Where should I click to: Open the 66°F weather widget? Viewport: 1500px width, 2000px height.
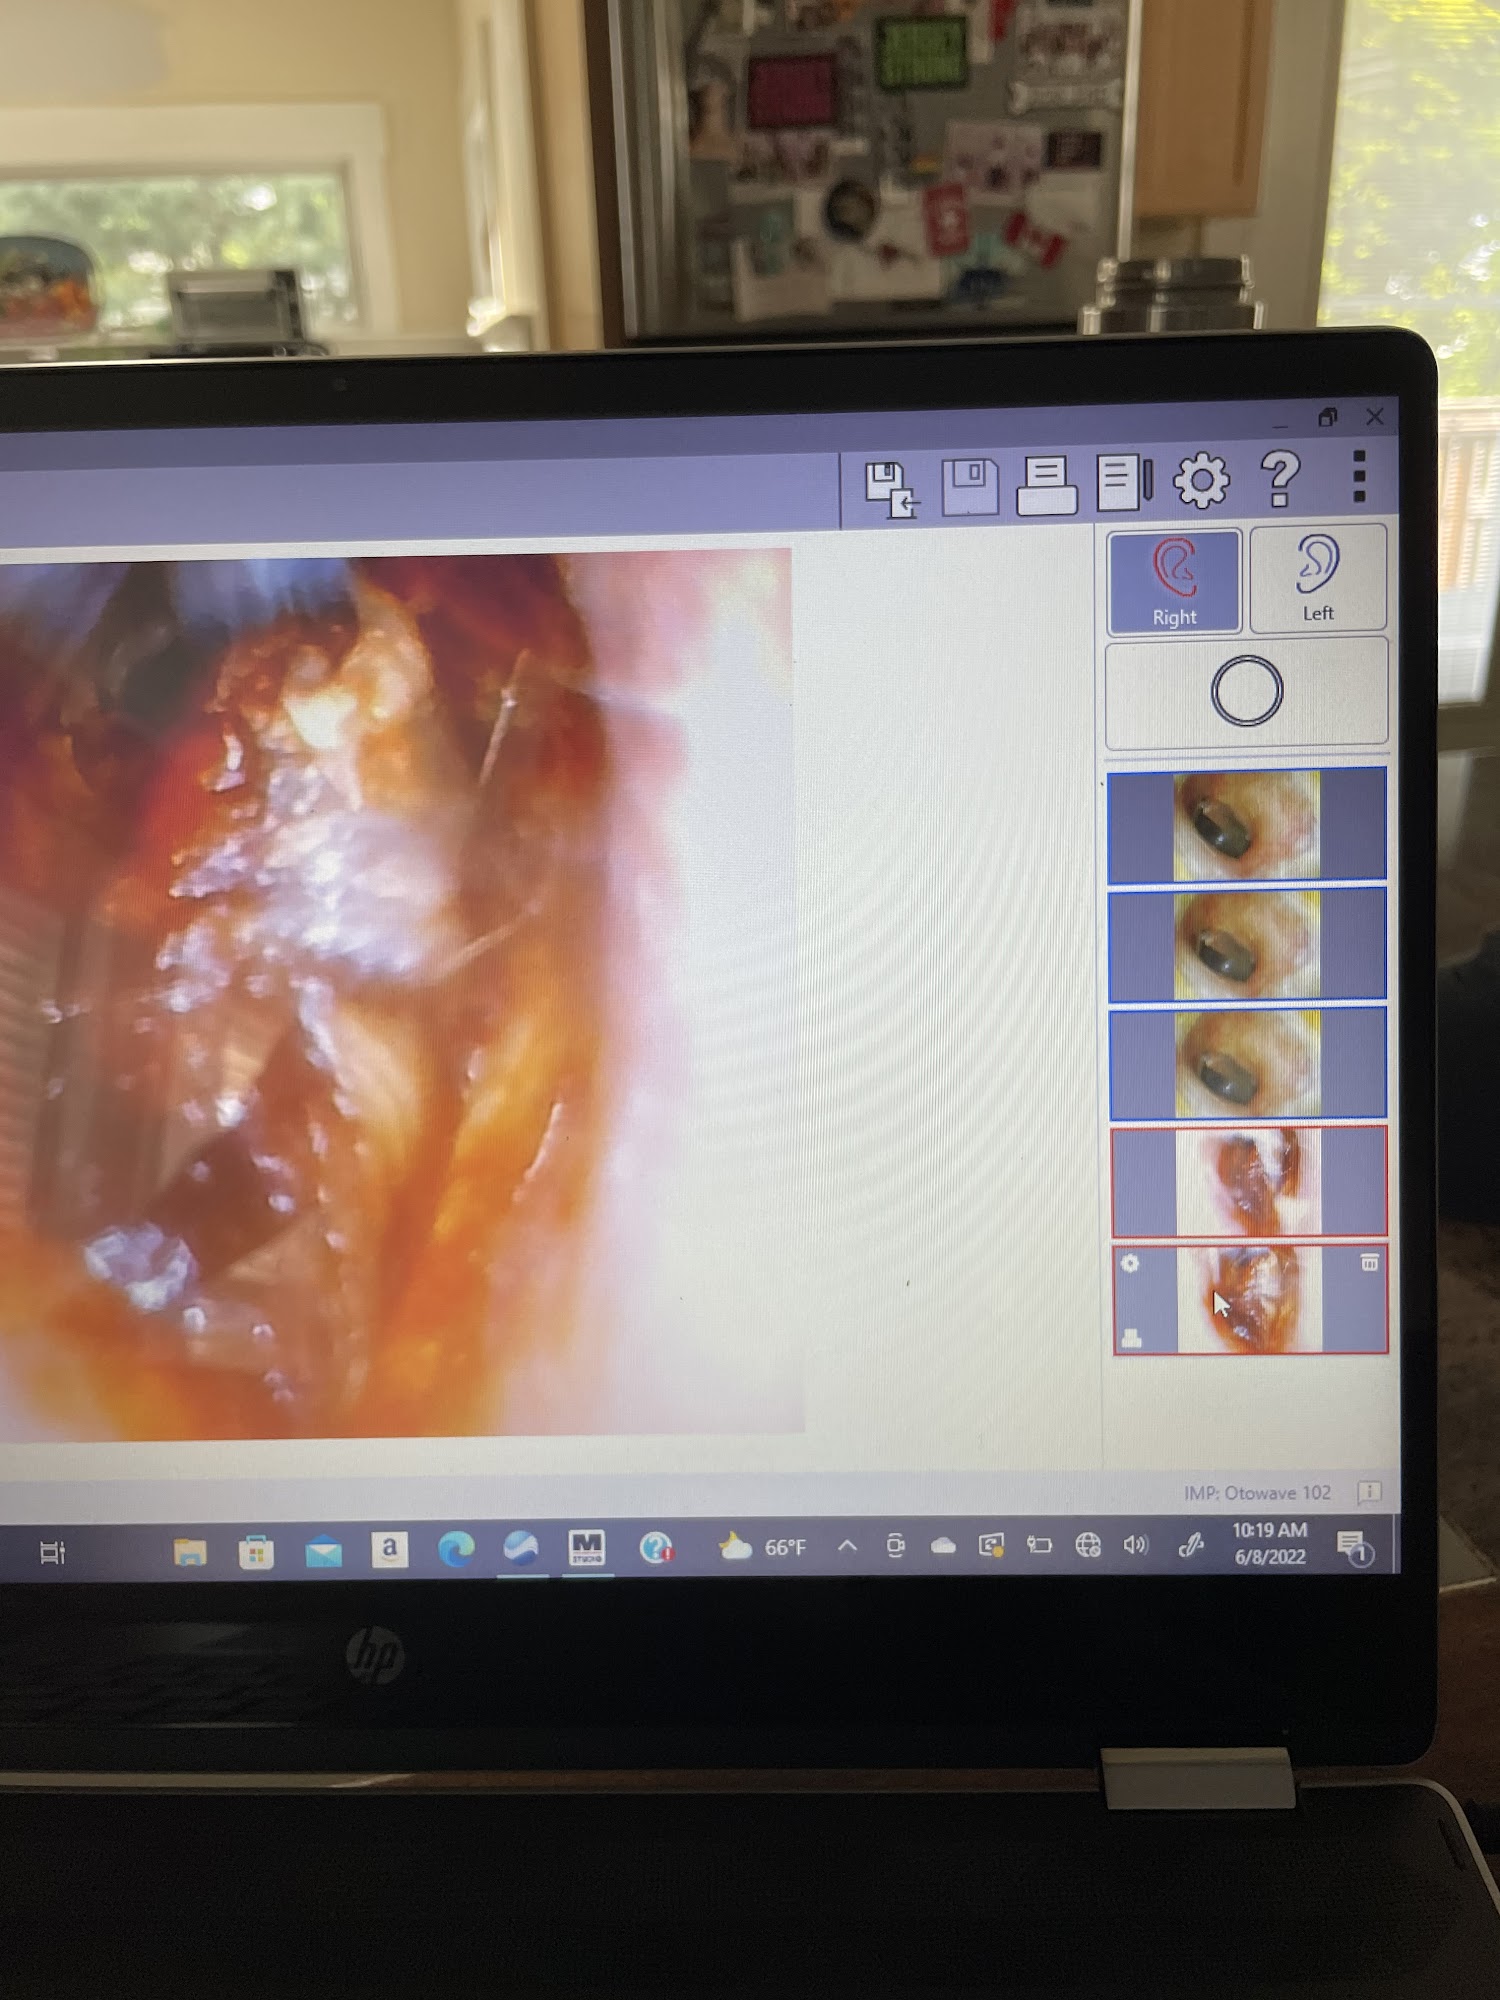[762, 1547]
